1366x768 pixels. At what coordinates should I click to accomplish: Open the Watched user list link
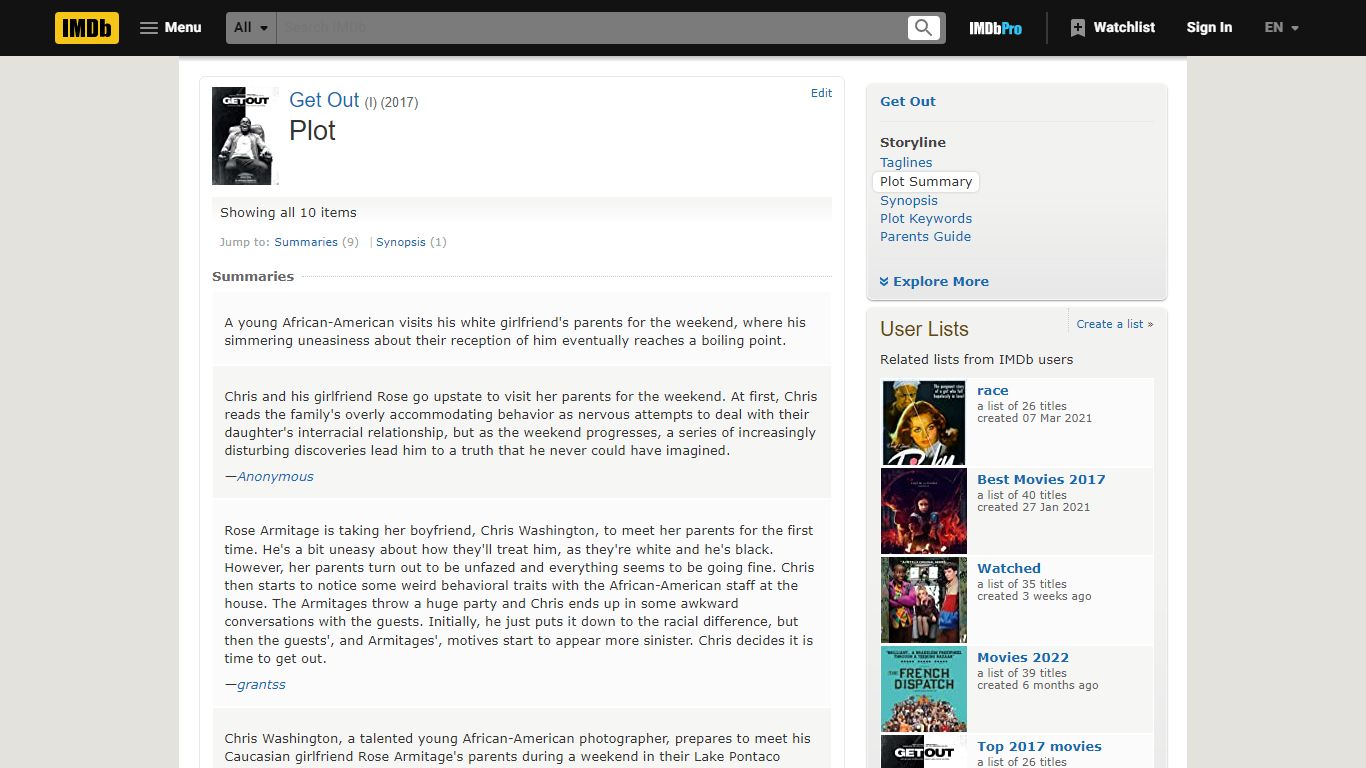tap(1009, 569)
